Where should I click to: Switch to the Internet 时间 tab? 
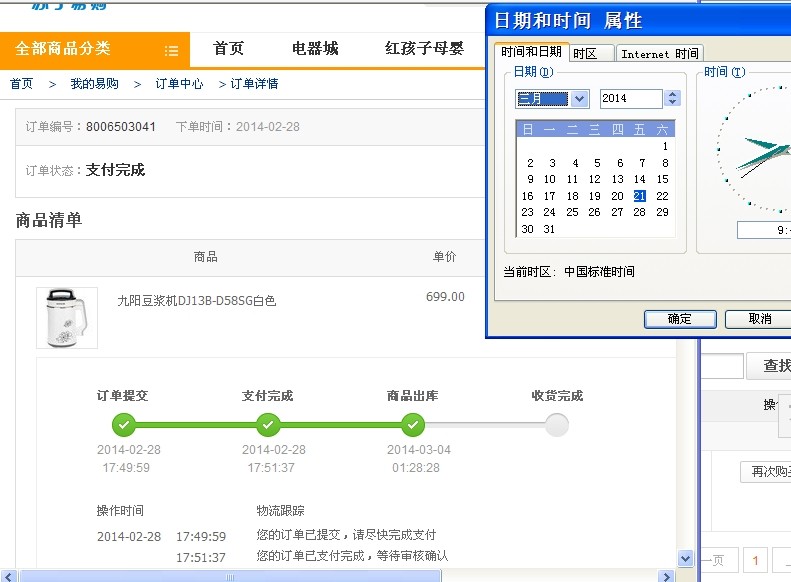(x=659, y=53)
